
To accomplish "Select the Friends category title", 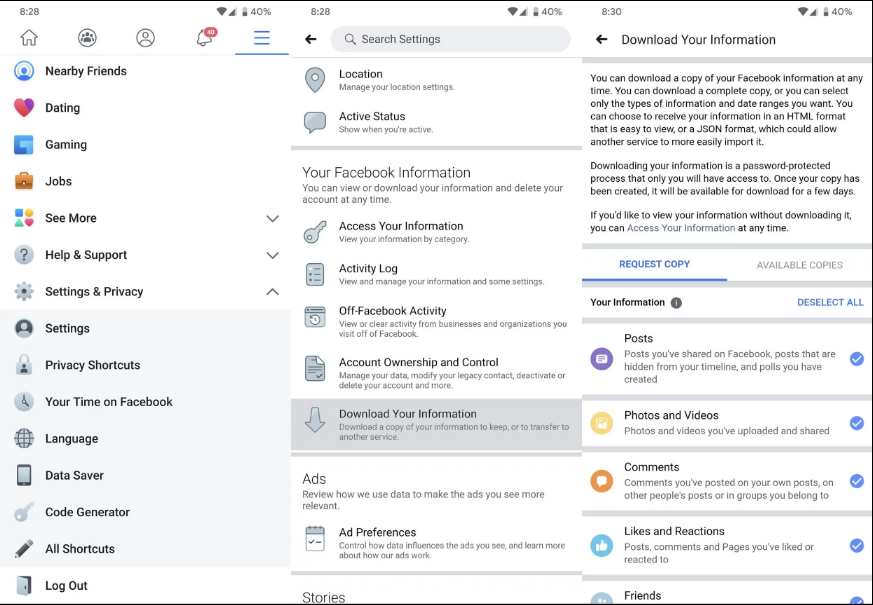I will (643, 596).
